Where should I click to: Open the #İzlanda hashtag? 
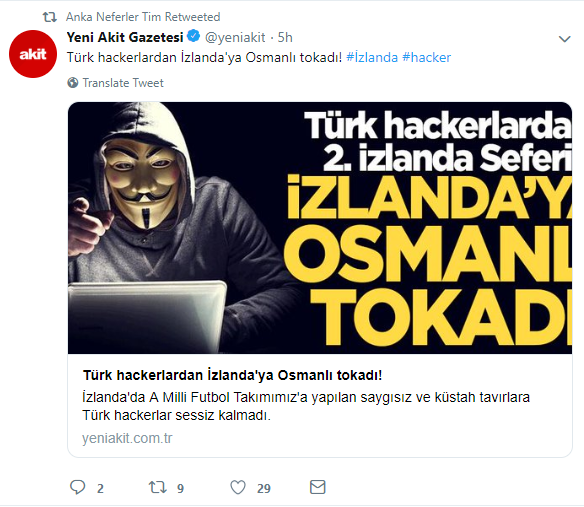[x=372, y=57]
